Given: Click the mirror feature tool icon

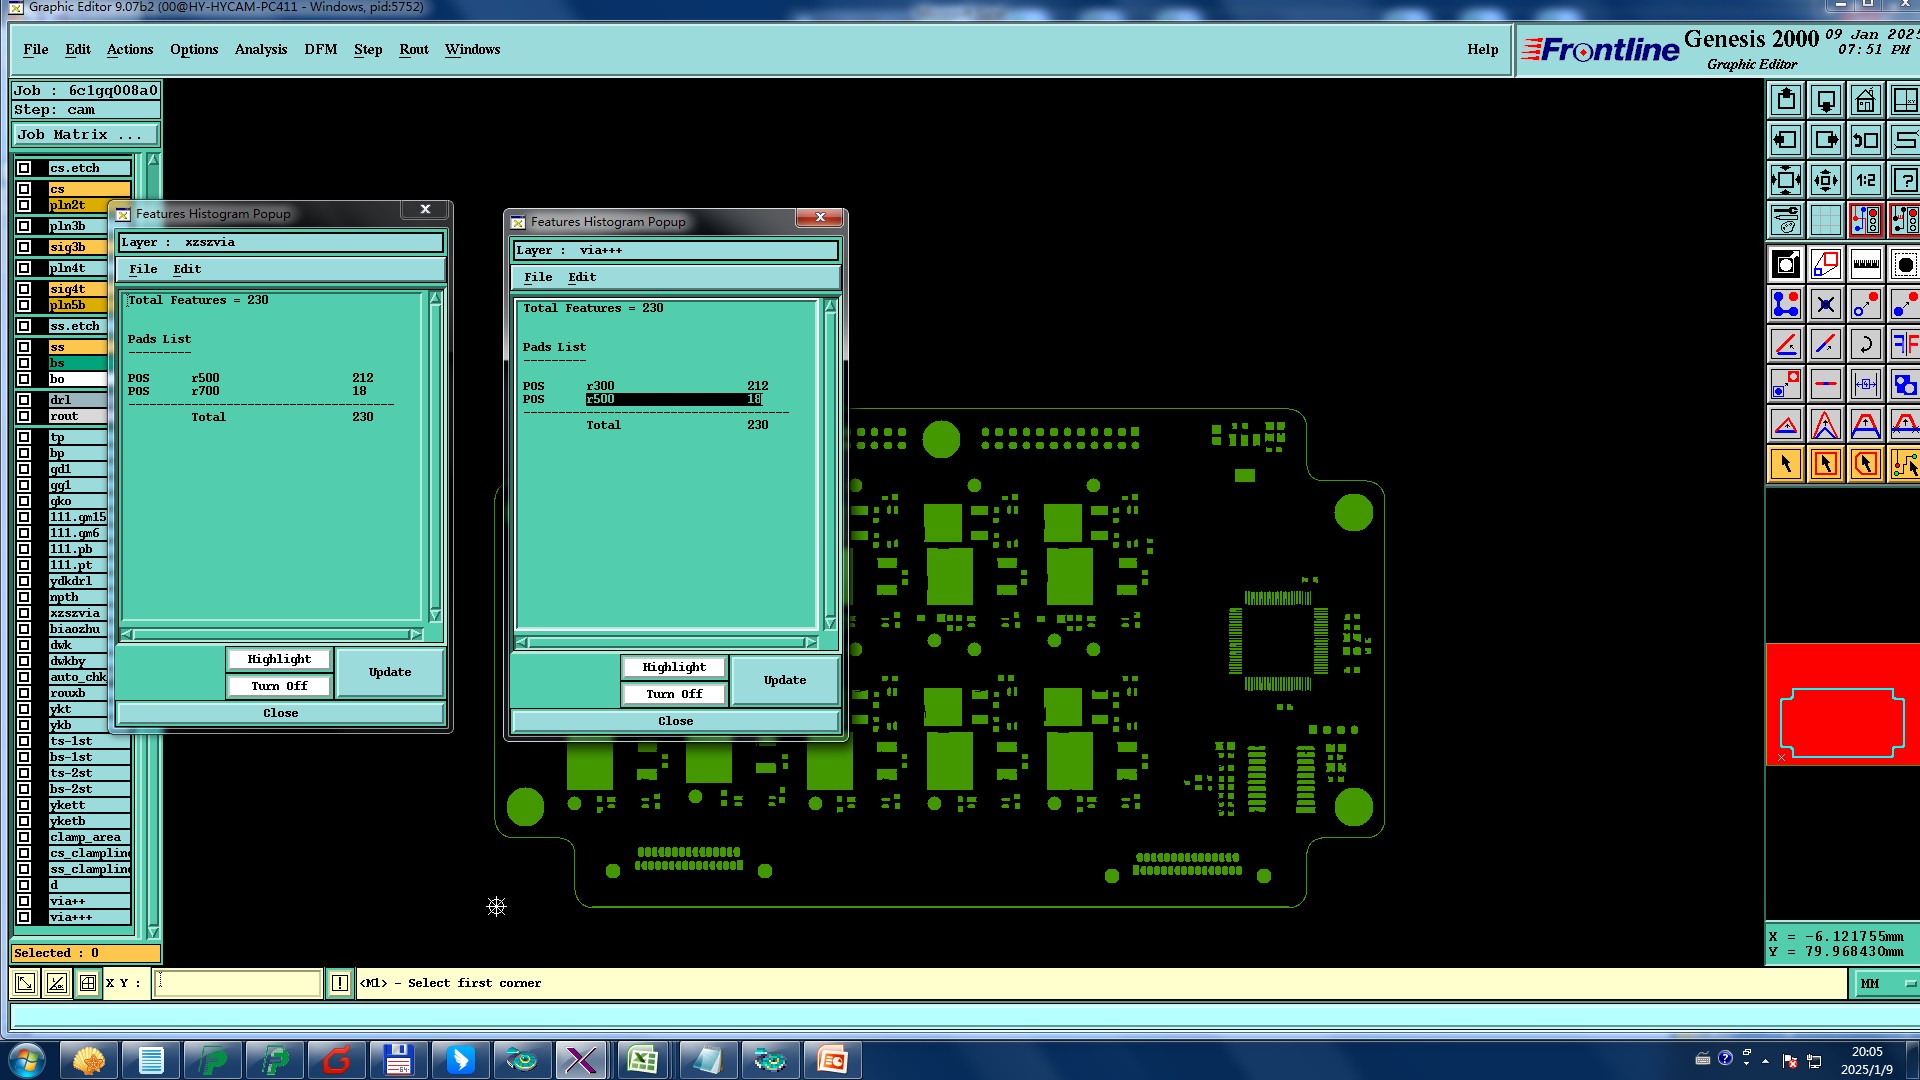Looking at the screenshot, I should point(1904,345).
